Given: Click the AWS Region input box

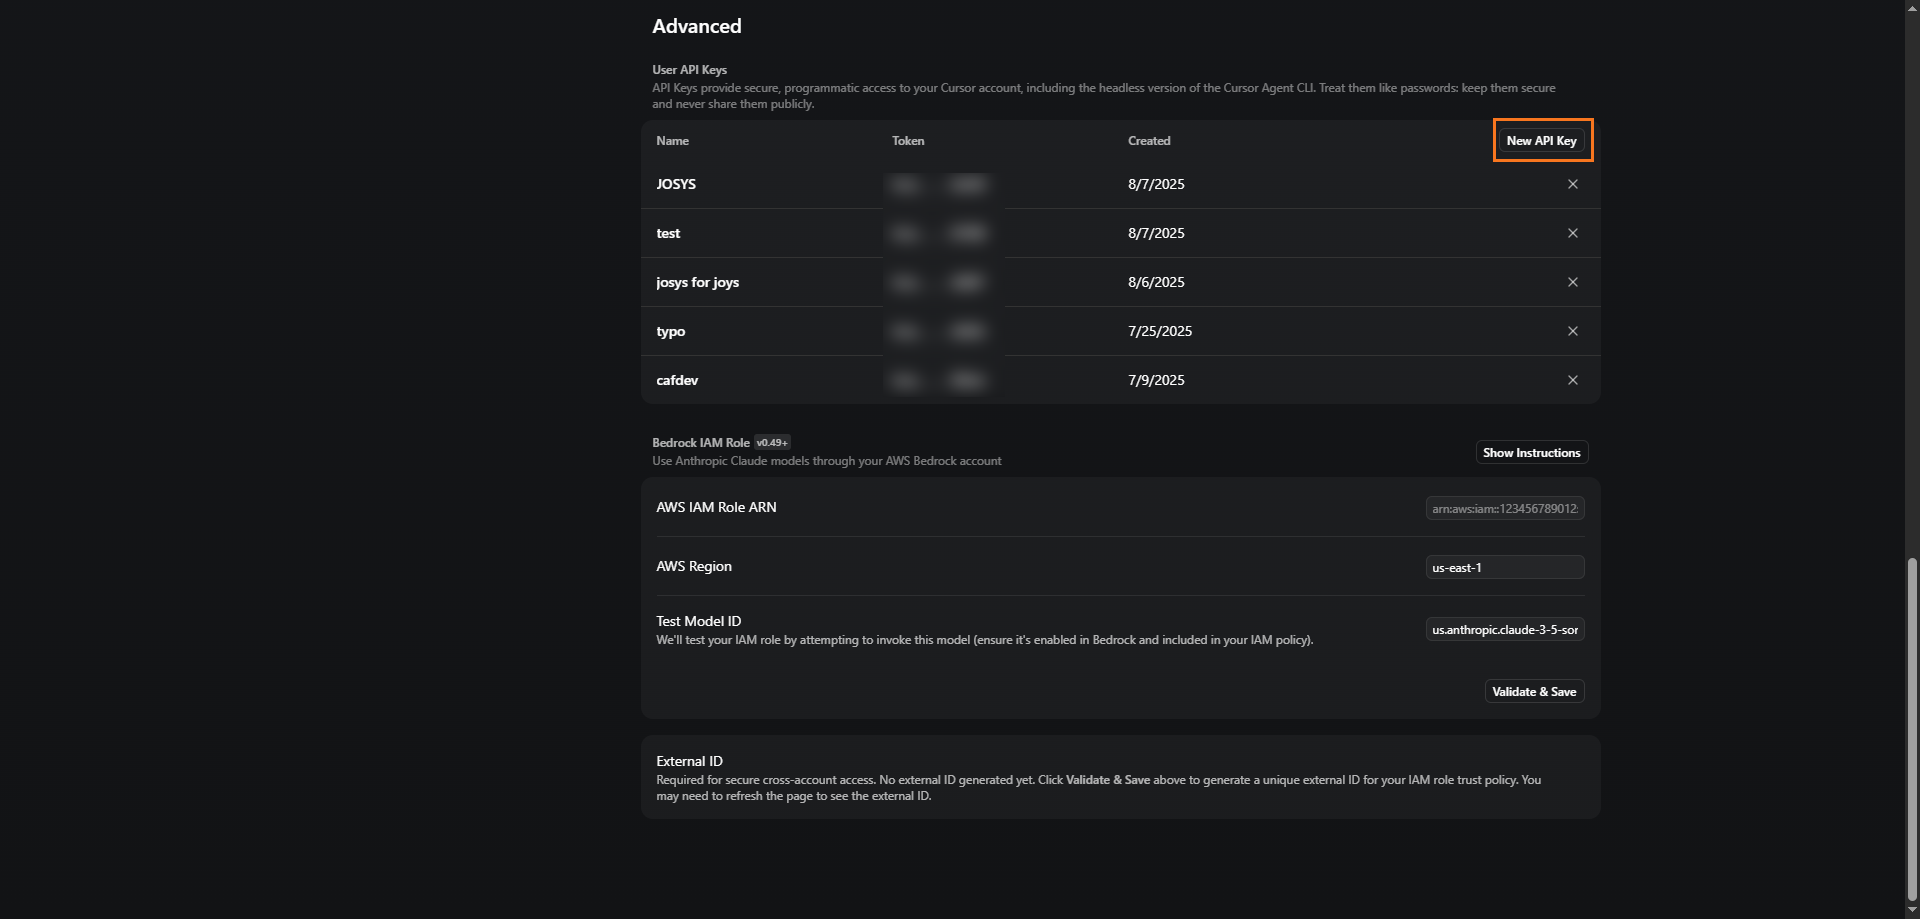Looking at the screenshot, I should click(1504, 568).
